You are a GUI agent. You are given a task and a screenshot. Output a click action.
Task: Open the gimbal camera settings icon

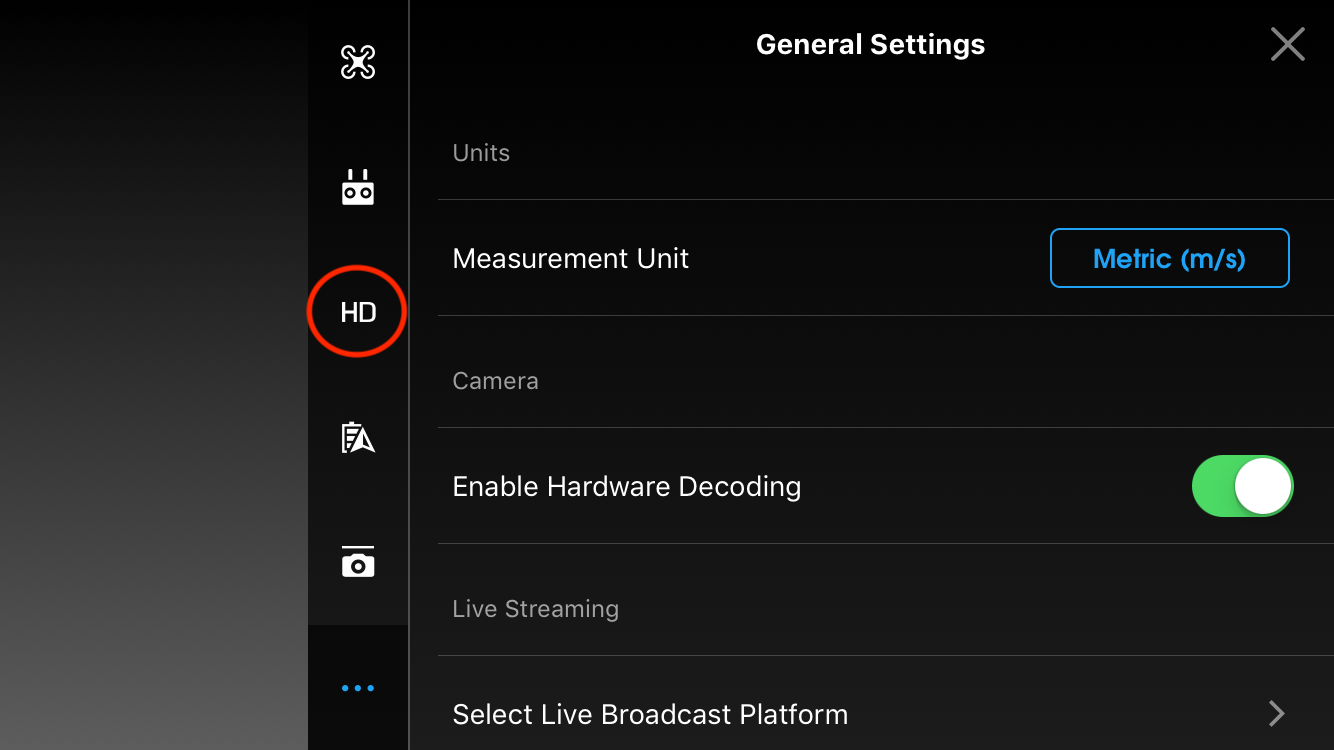(x=358, y=562)
